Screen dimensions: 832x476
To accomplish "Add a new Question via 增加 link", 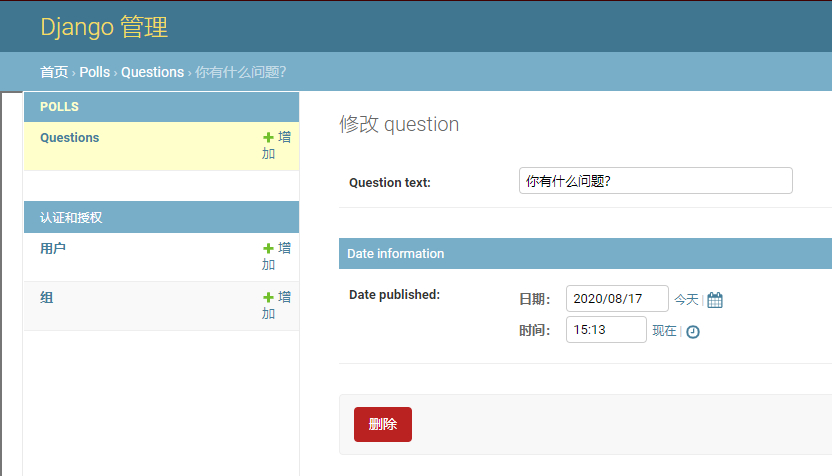I will point(276,145).
